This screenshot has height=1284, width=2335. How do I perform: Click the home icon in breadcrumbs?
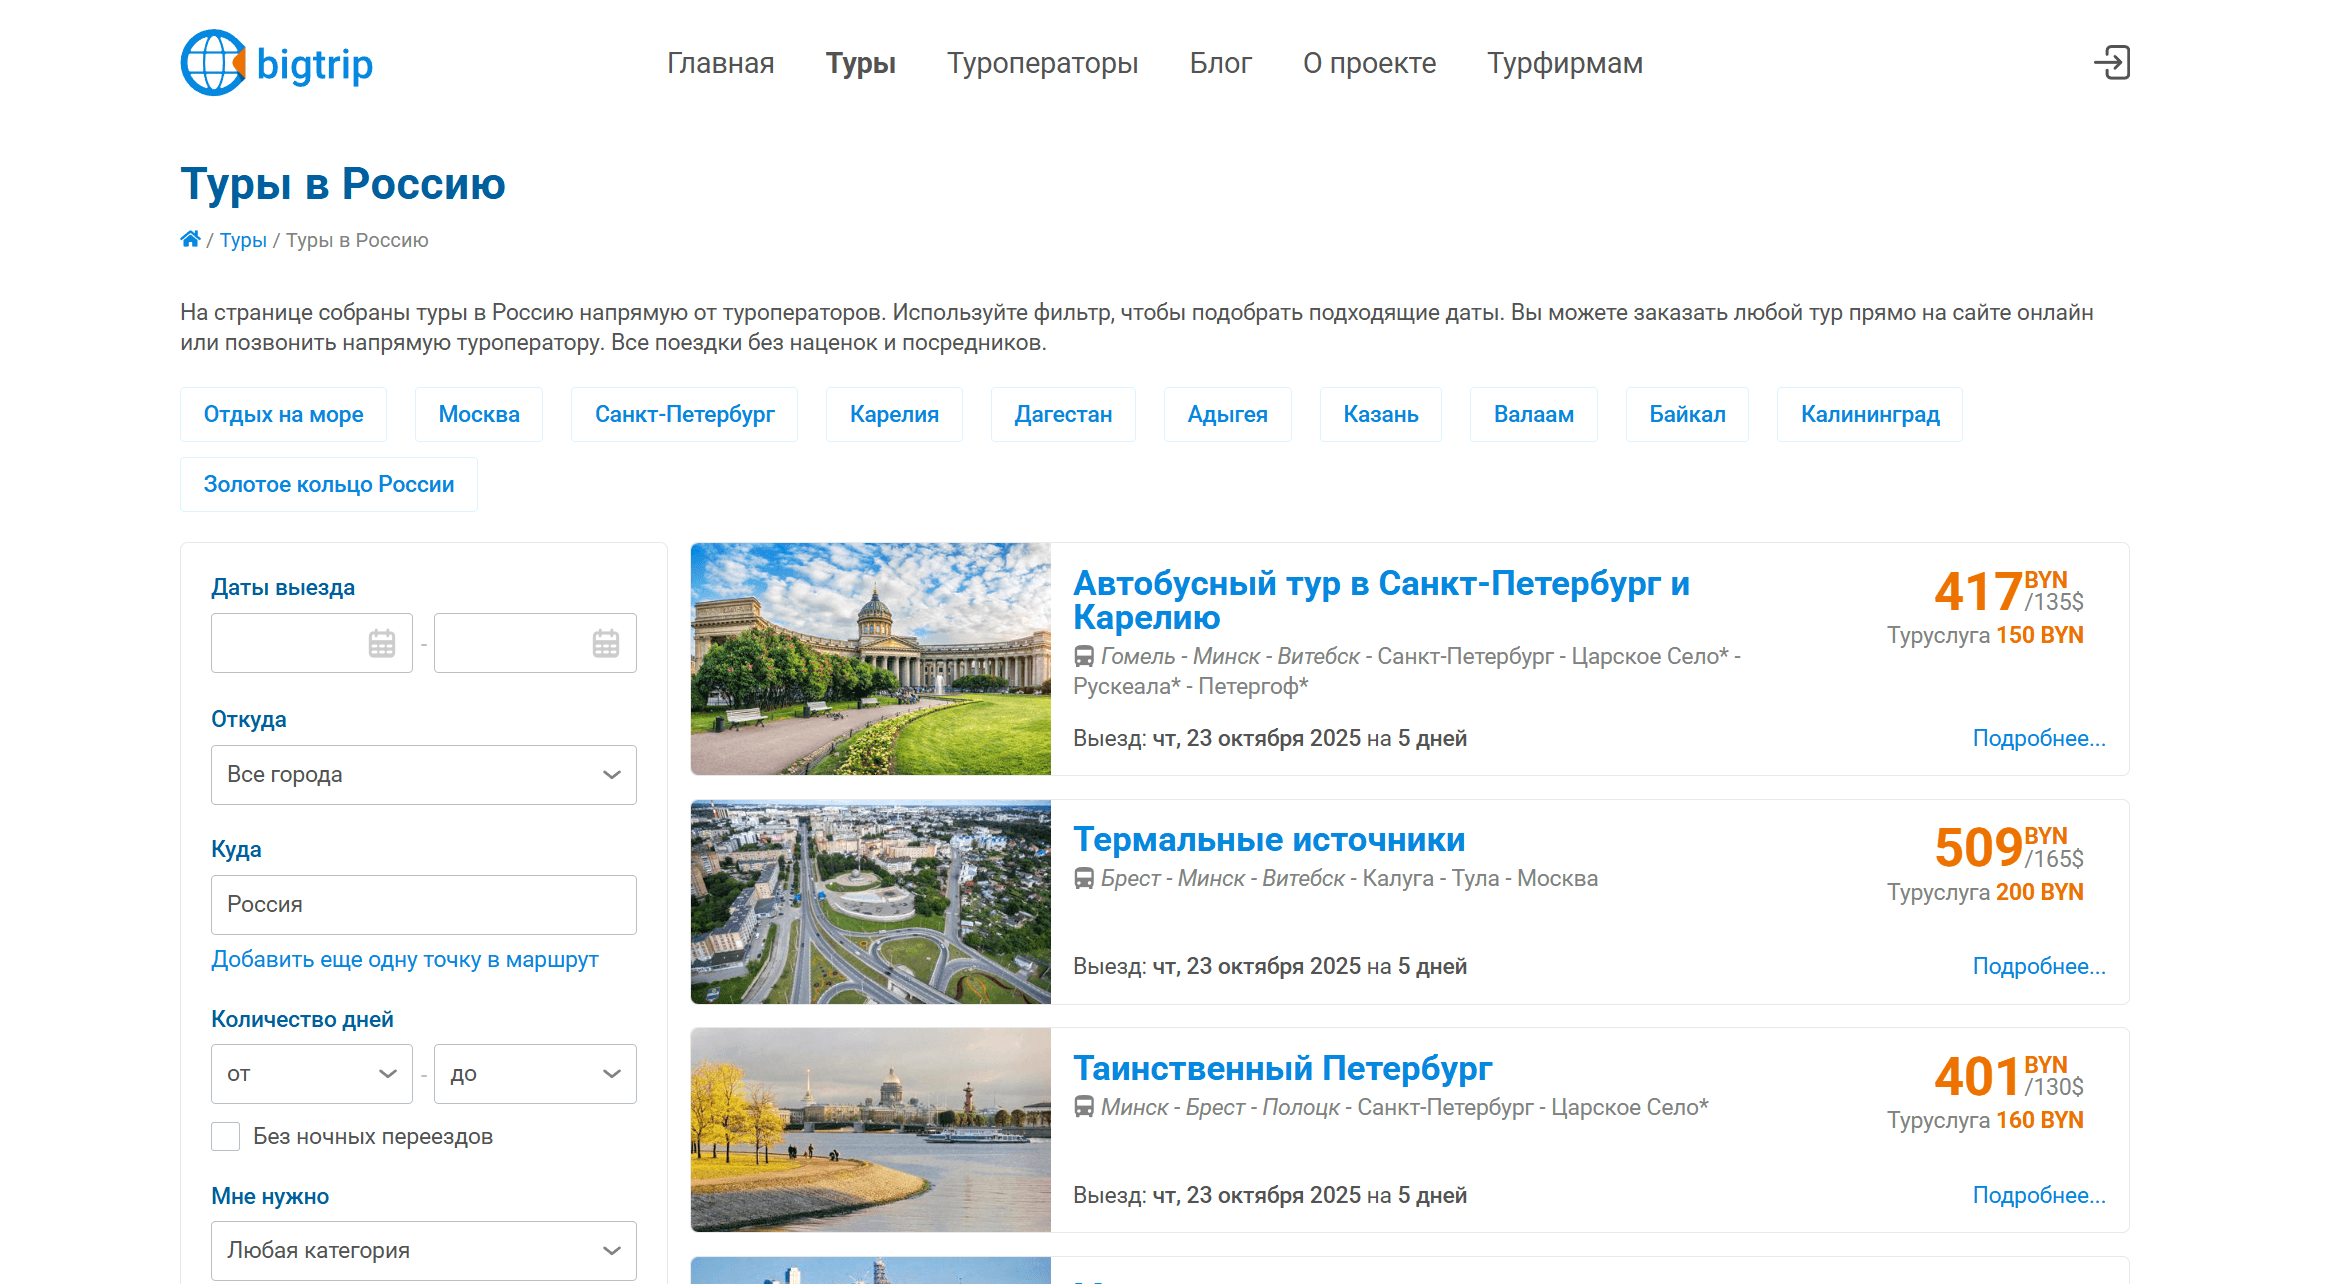tap(190, 239)
